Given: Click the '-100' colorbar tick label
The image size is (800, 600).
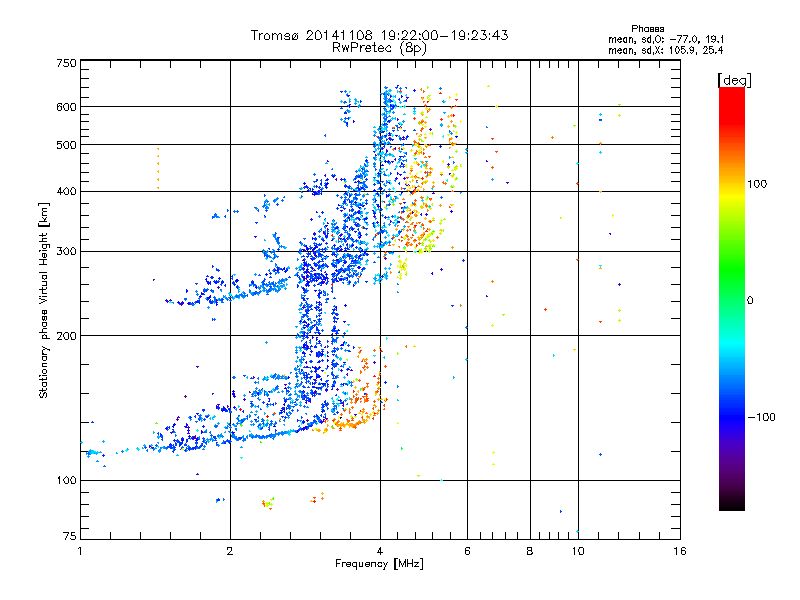Looking at the screenshot, I should 761,417.
